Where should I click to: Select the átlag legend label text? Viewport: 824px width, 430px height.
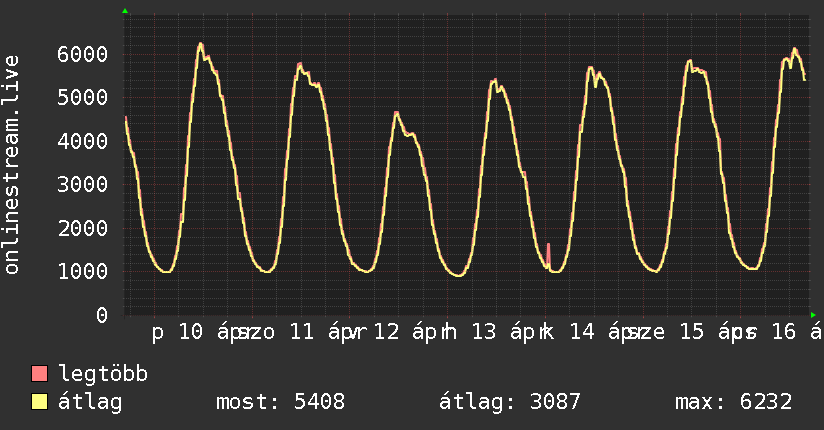[90, 403]
